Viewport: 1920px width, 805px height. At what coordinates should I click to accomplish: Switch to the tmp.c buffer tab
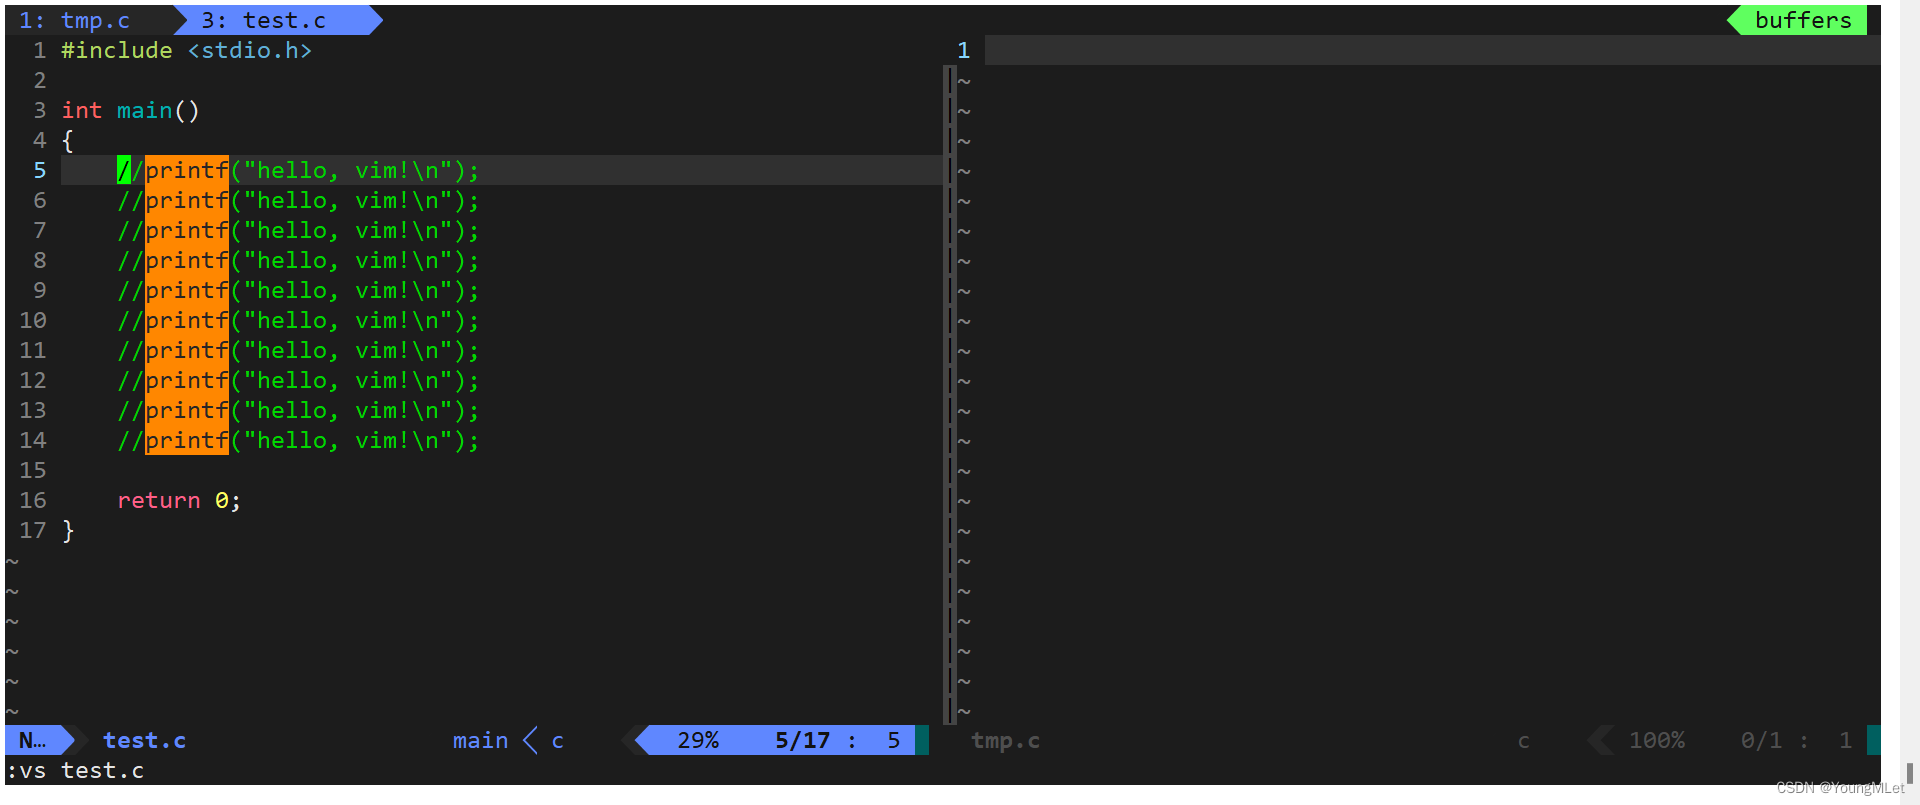(75, 20)
